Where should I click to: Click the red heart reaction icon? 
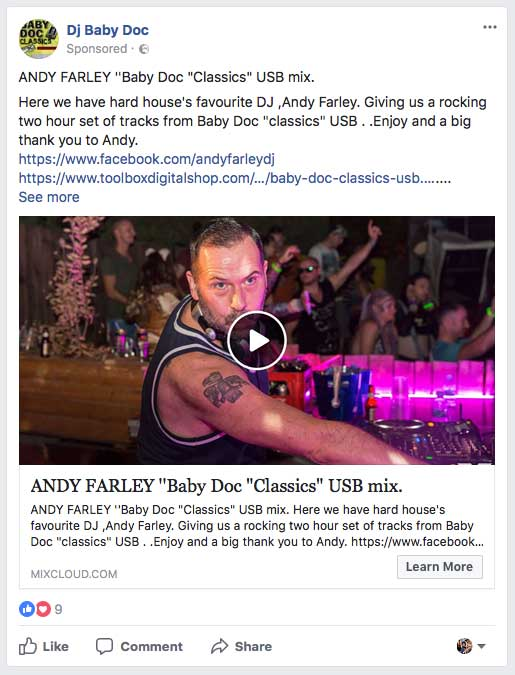coord(43,609)
